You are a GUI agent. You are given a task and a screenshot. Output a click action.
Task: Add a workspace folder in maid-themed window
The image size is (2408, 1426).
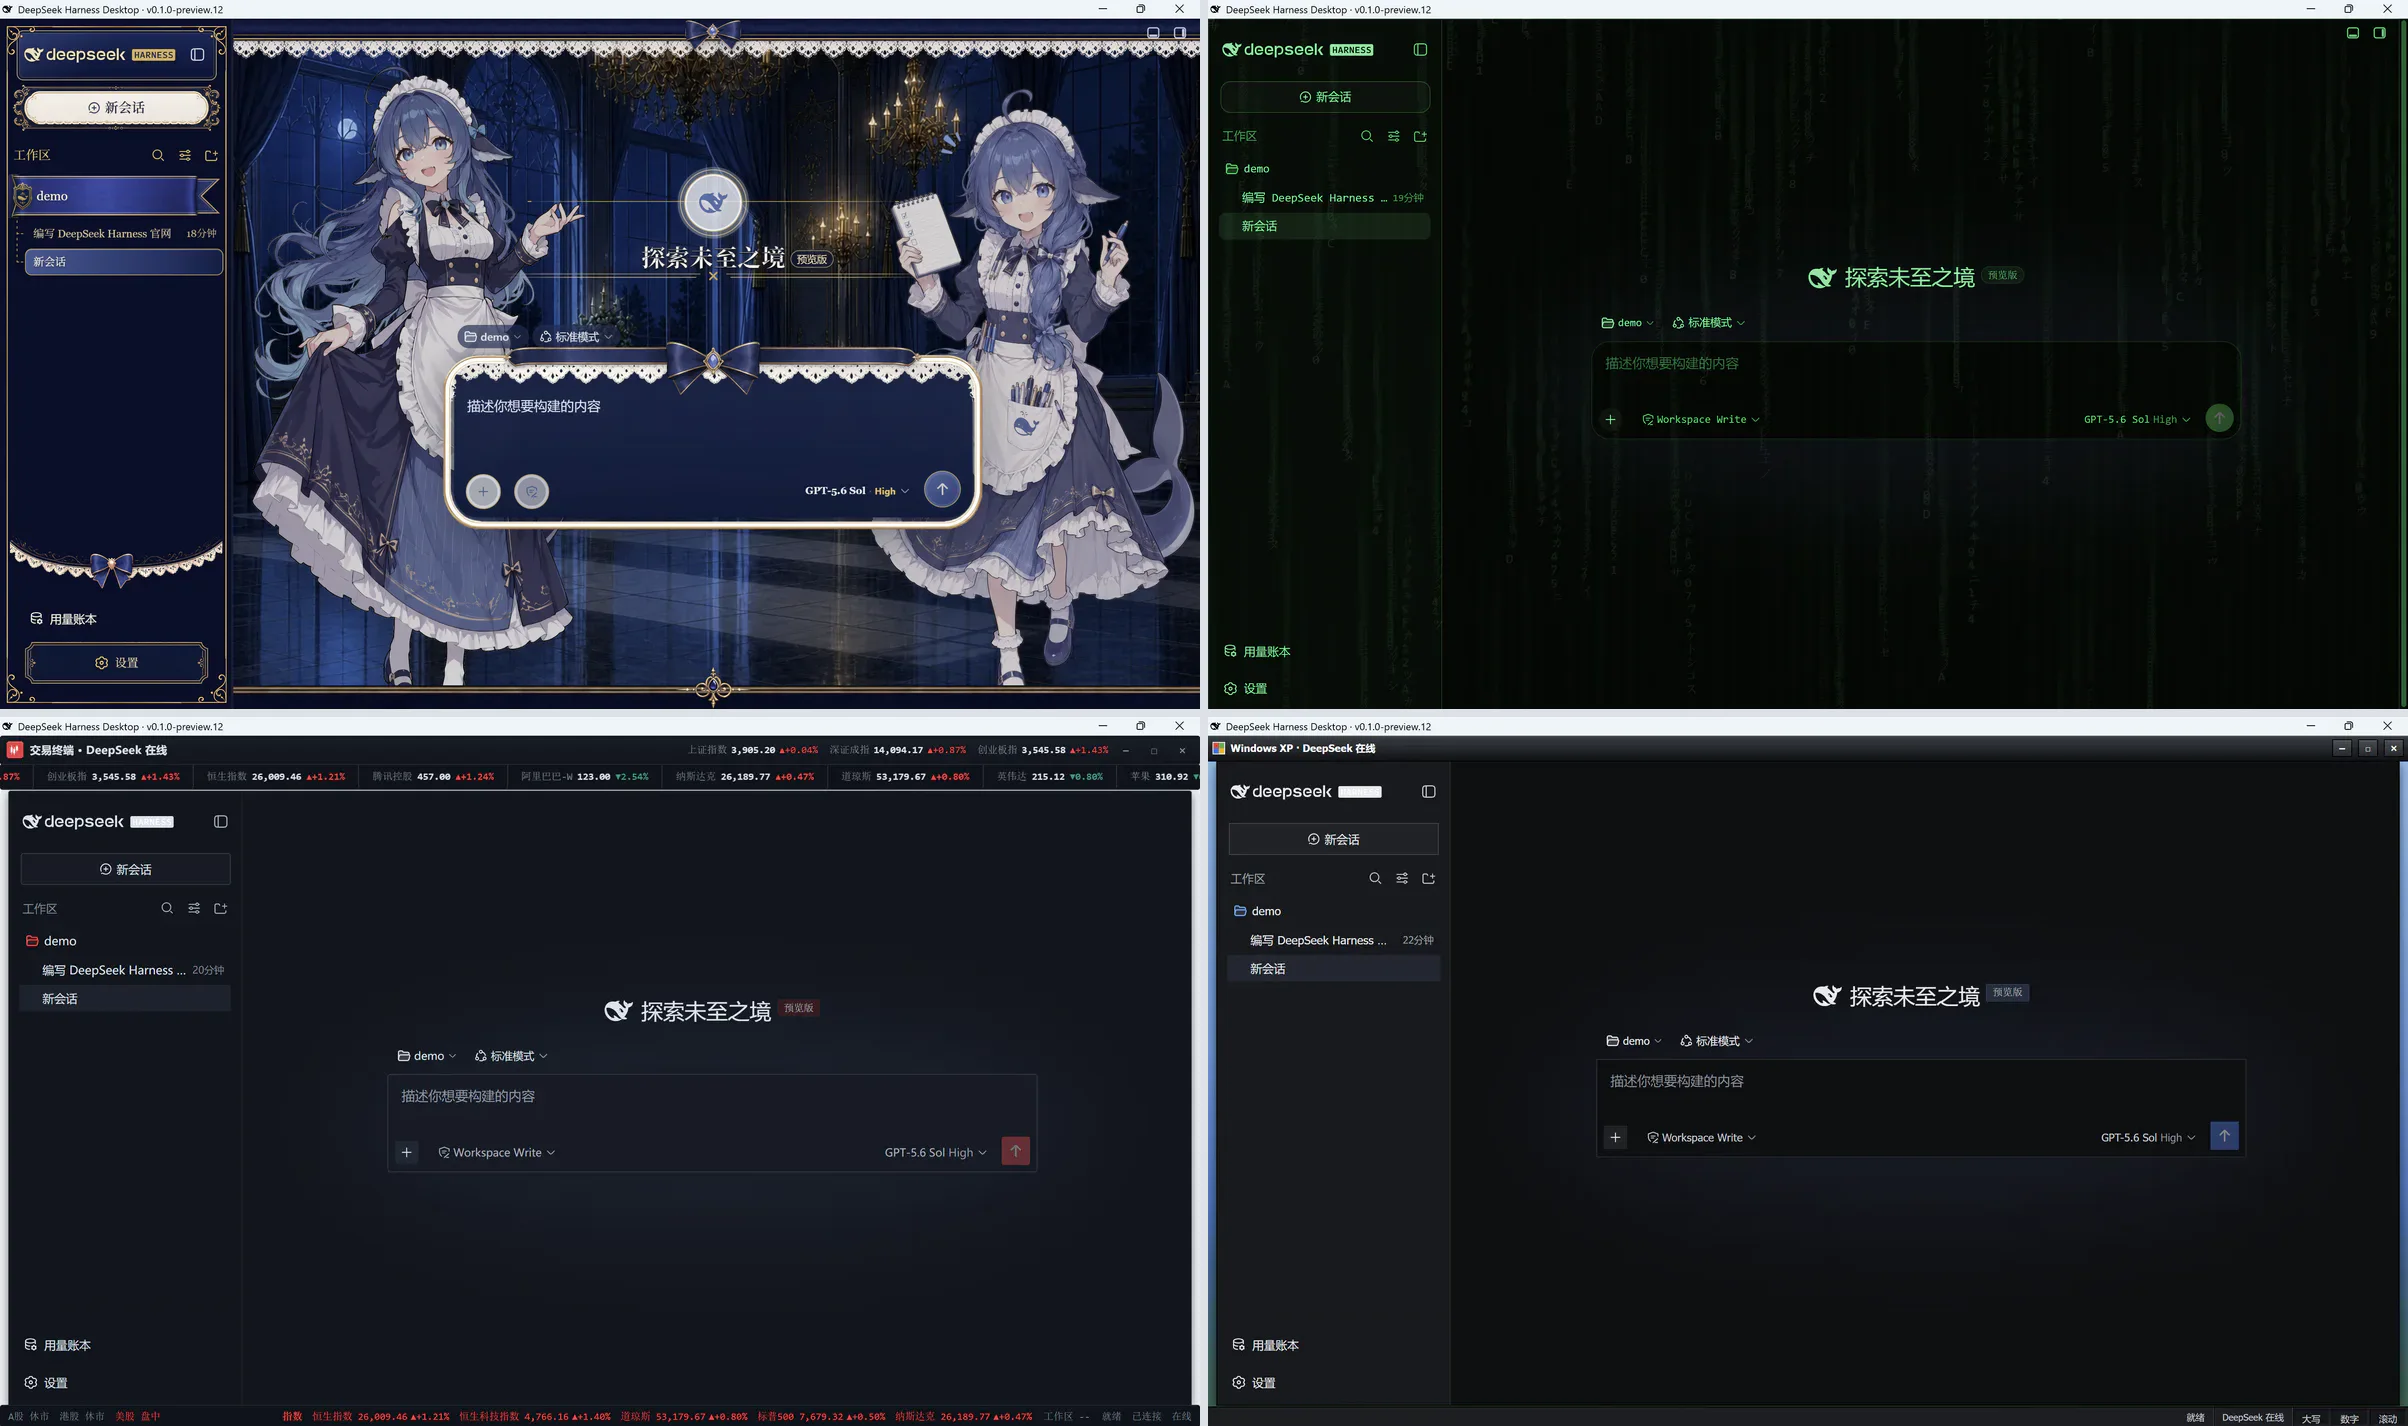click(211, 155)
